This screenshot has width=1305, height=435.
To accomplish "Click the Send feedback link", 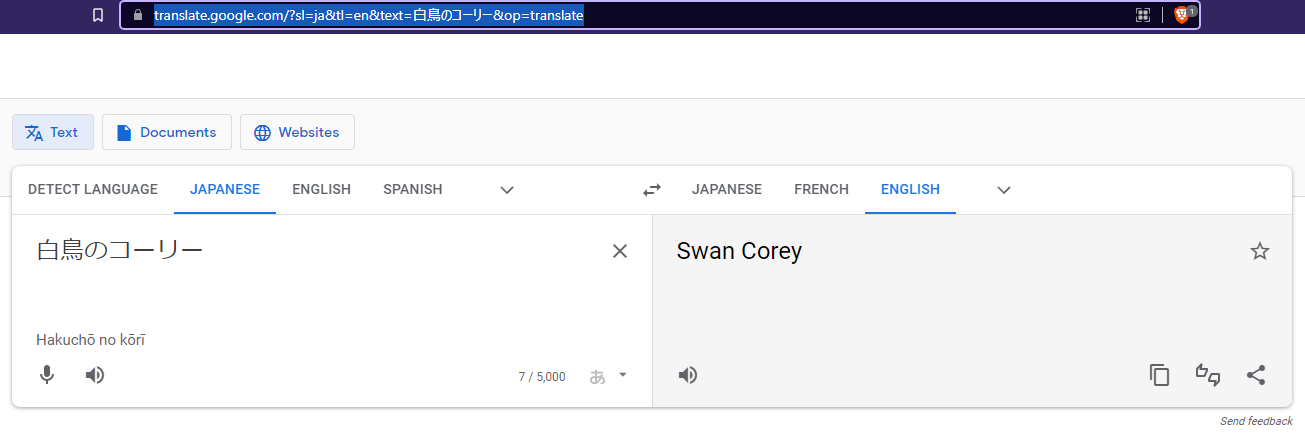I will 1256,421.
